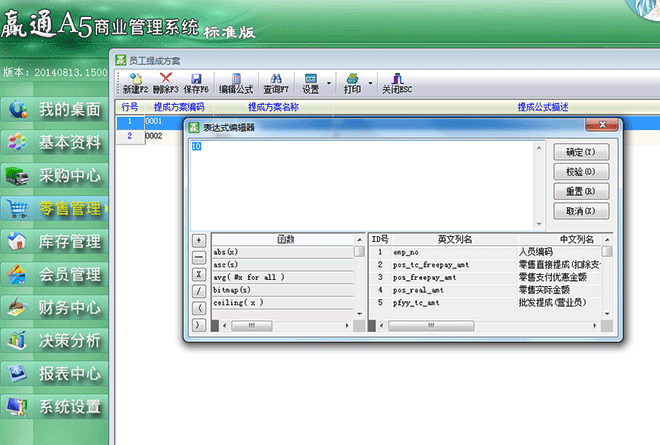Click the column list scroll-right arrow
Image resolution: width=660 pixels, height=445 pixels.
pyautogui.click(x=595, y=325)
